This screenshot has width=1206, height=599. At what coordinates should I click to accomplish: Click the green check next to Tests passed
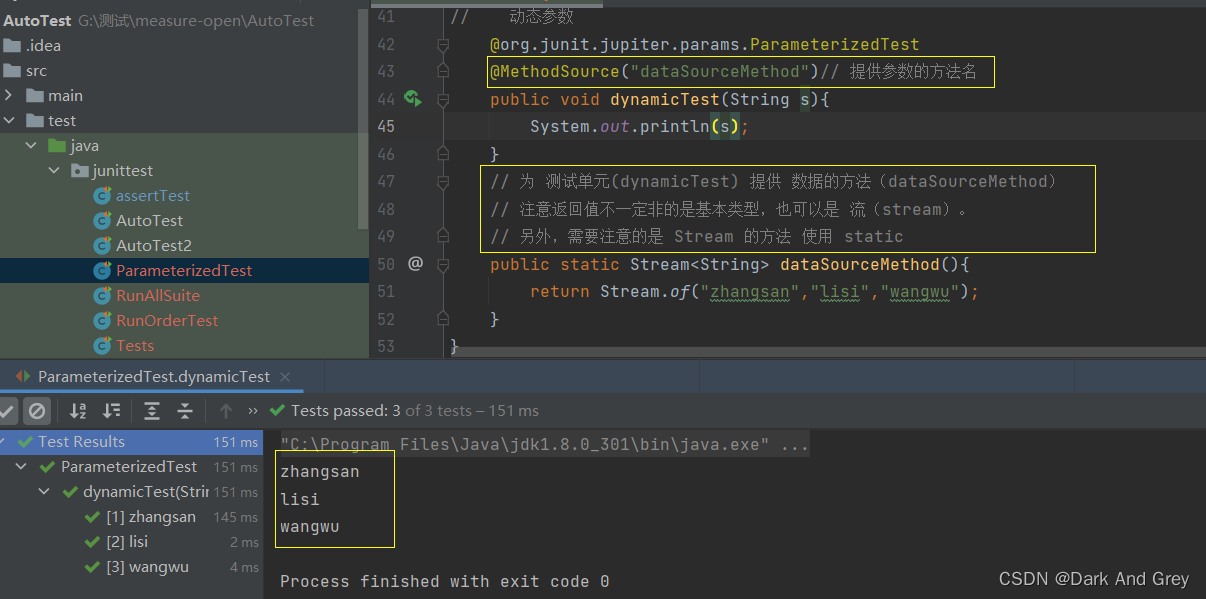pyautogui.click(x=277, y=411)
